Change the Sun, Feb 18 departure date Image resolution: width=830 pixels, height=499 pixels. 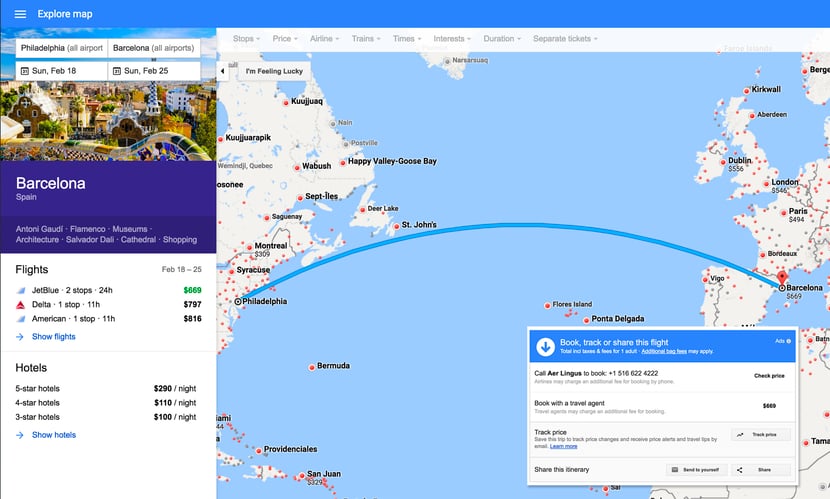pyautogui.click(x=61, y=71)
